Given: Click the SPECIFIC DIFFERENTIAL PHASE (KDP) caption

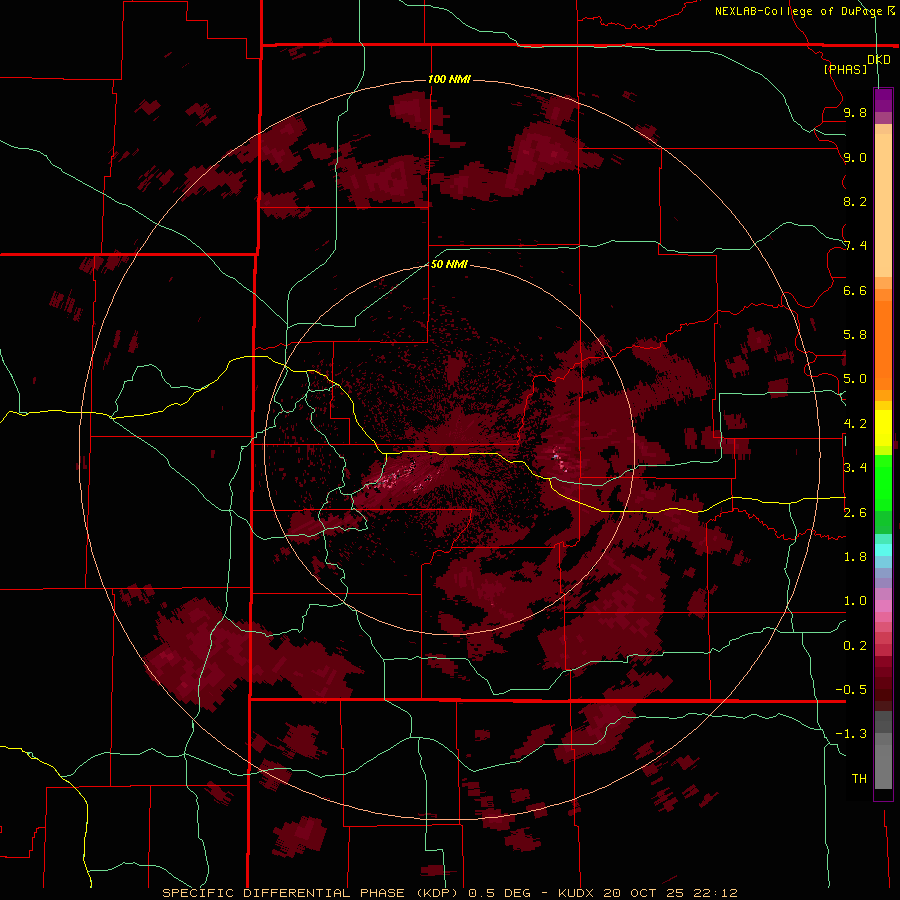Looking at the screenshot, I should 310,893.
